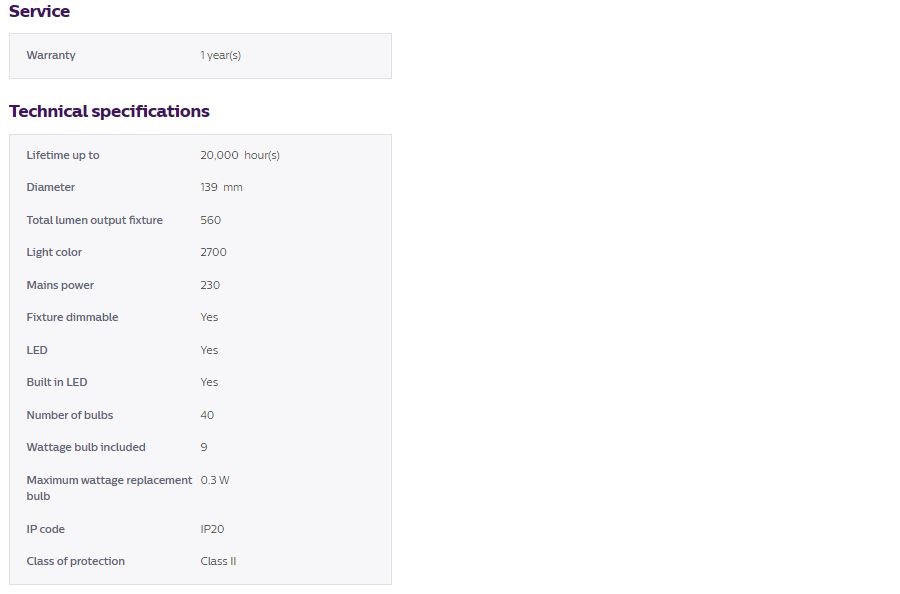Click the Built in LED label

(x=57, y=382)
